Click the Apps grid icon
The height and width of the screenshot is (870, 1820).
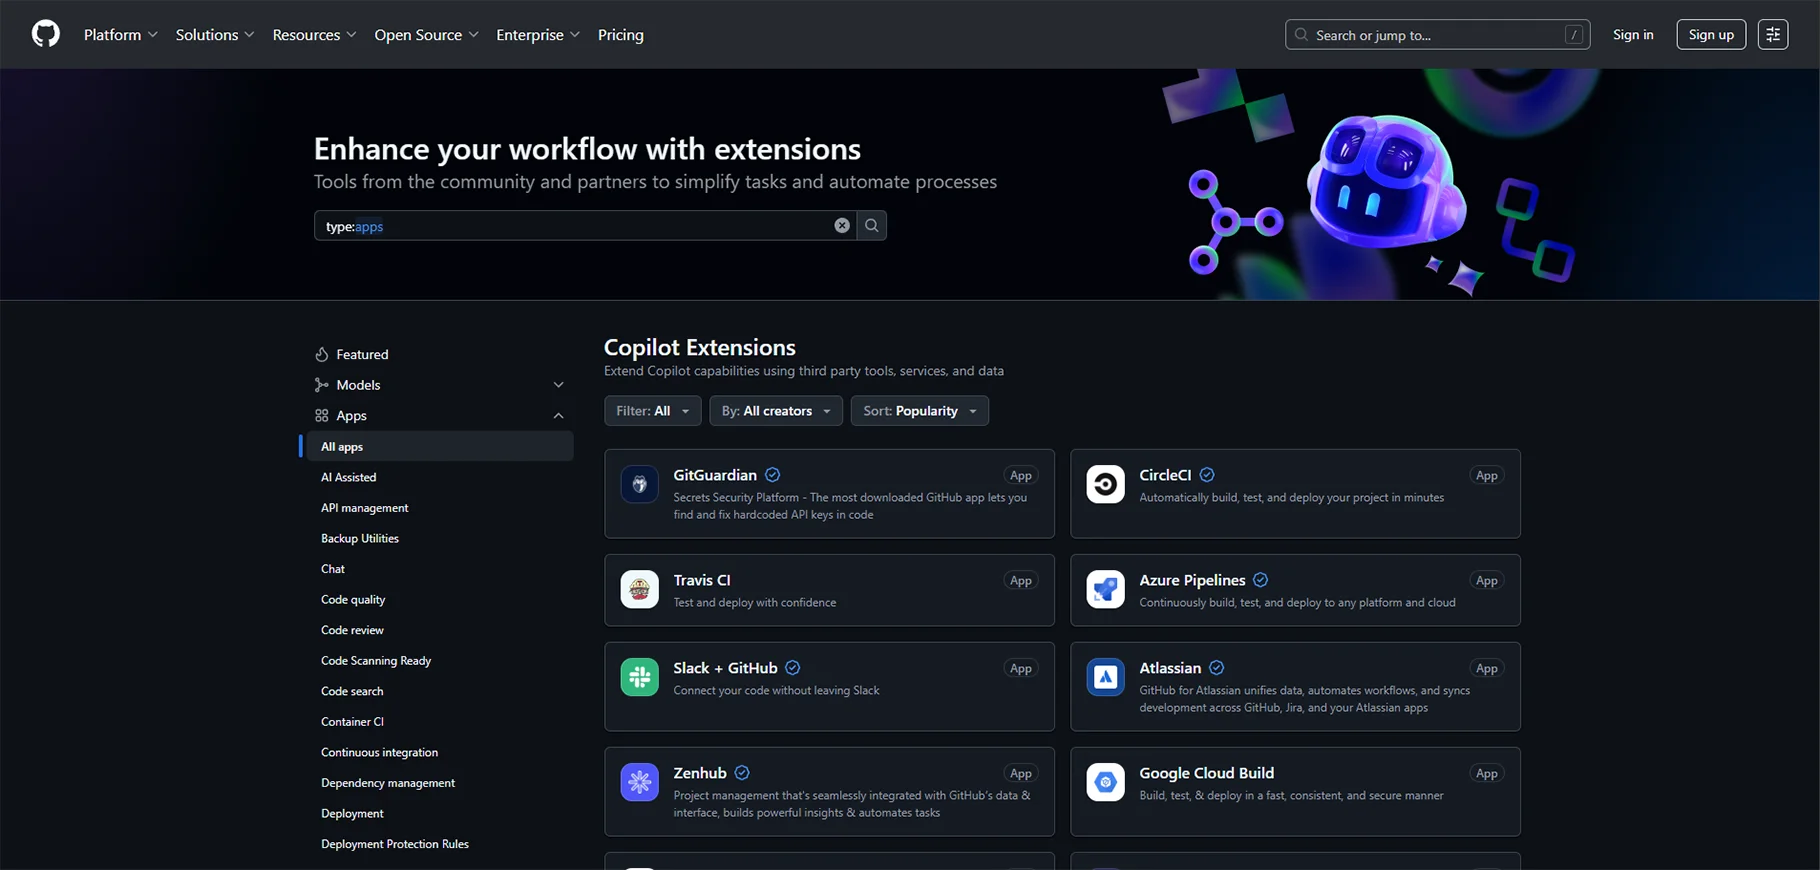point(322,416)
